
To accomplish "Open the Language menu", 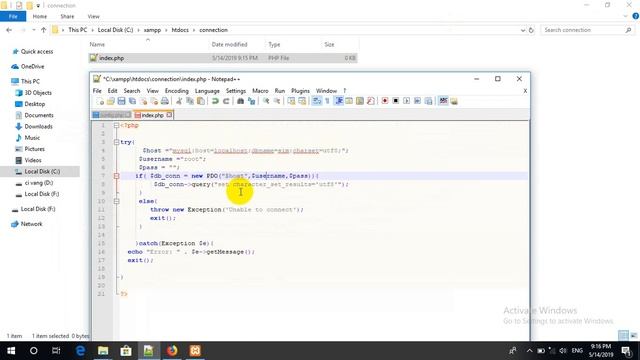I will [207, 91].
